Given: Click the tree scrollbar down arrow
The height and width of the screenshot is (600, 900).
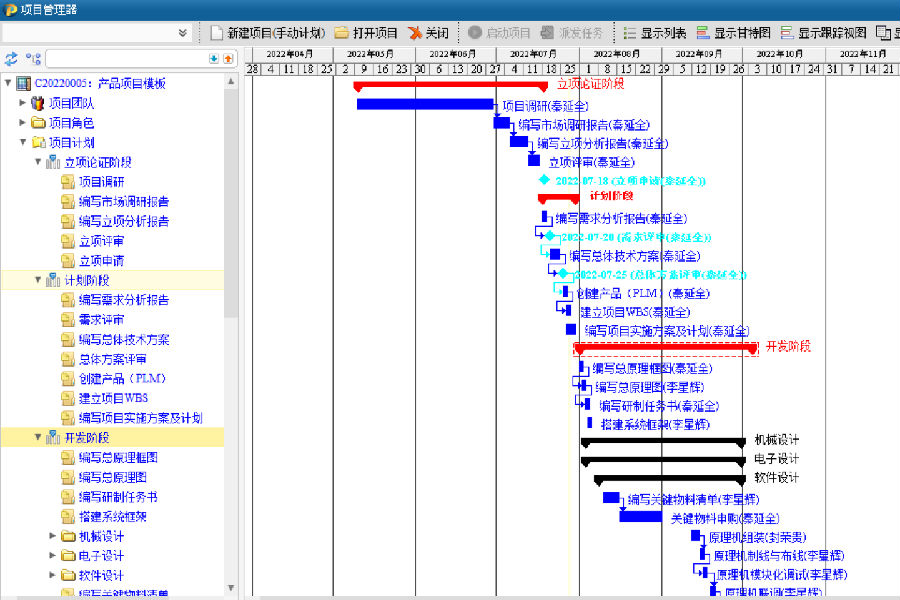Looking at the screenshot, I should click(231, 588).
